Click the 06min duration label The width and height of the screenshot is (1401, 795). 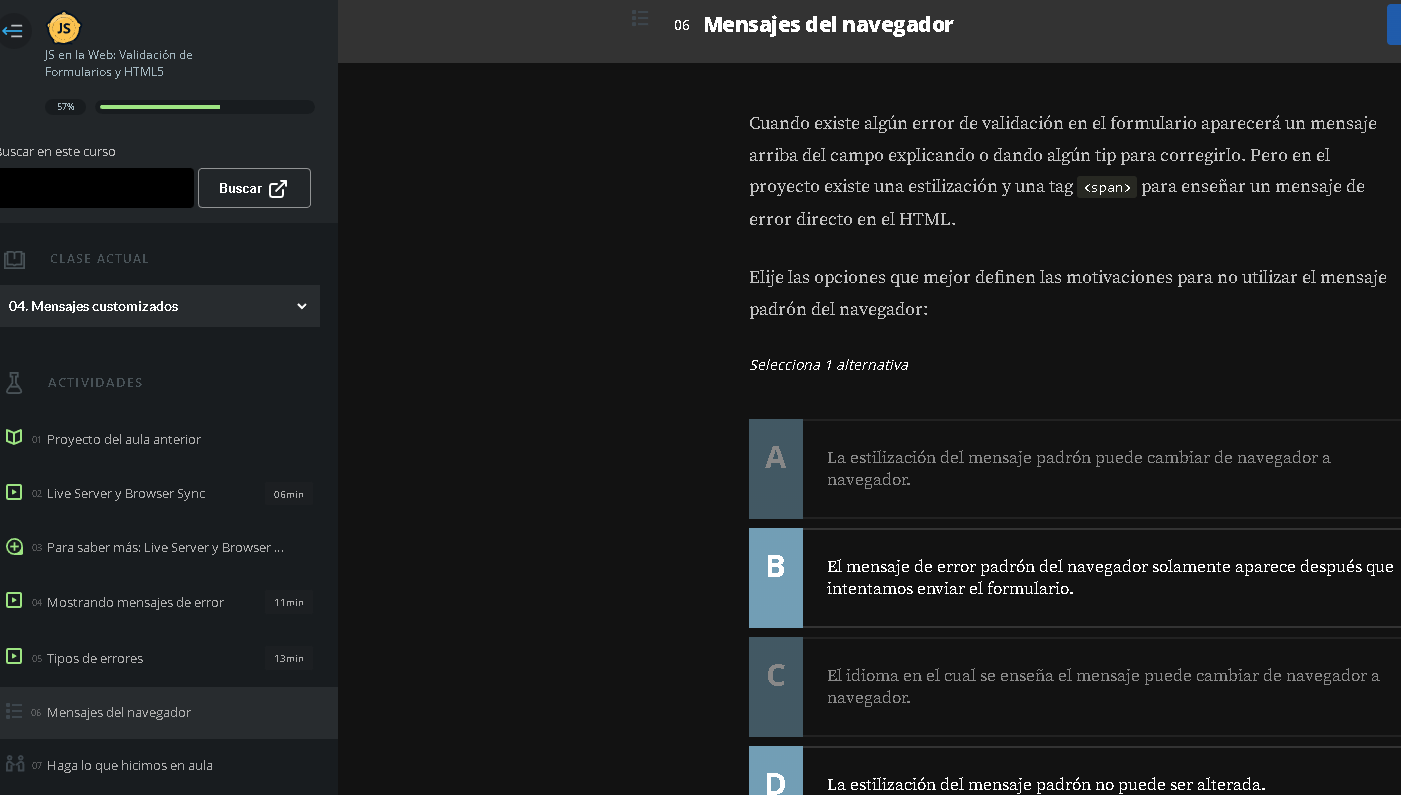[289, 494]
